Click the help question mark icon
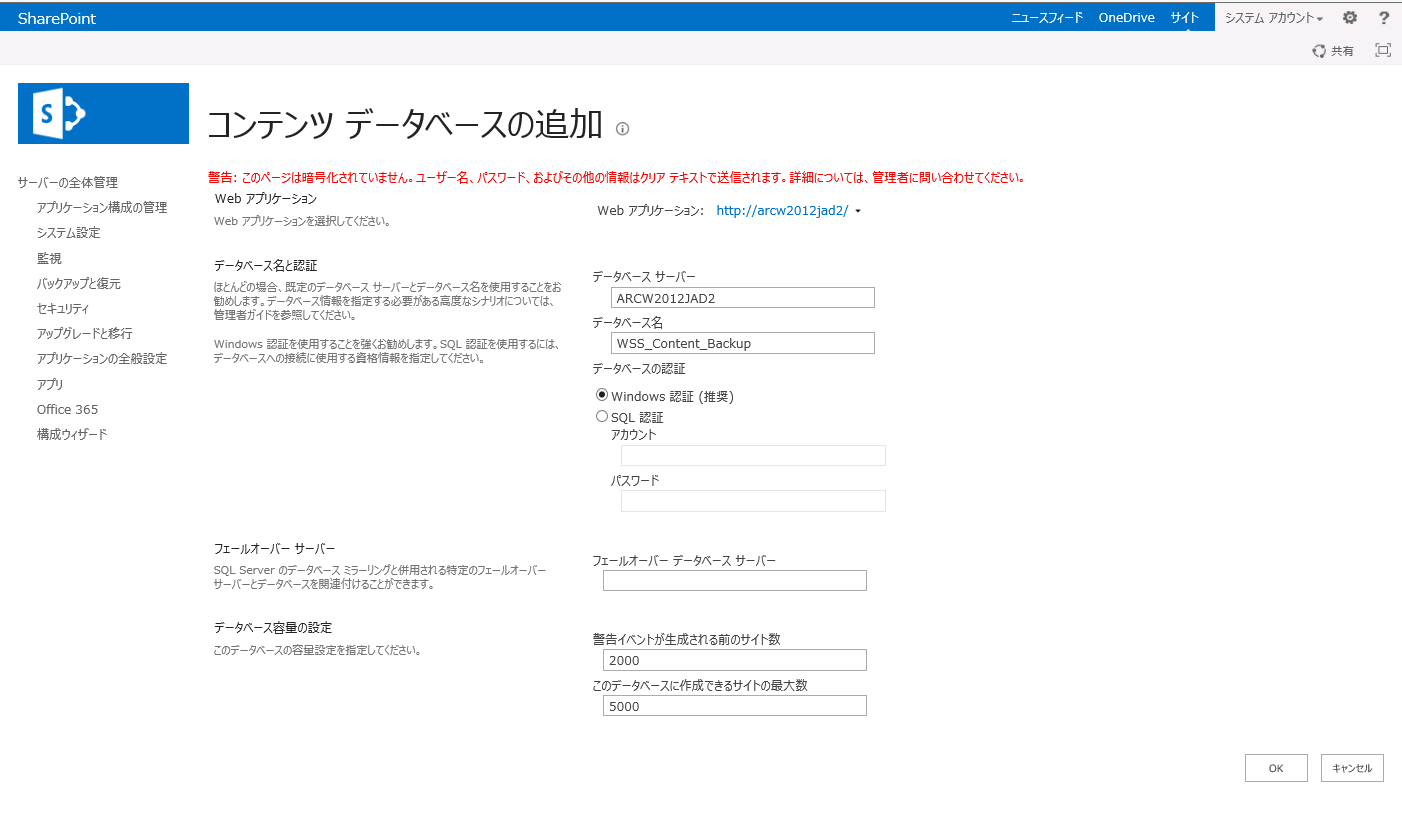 tap(1384, 17)
